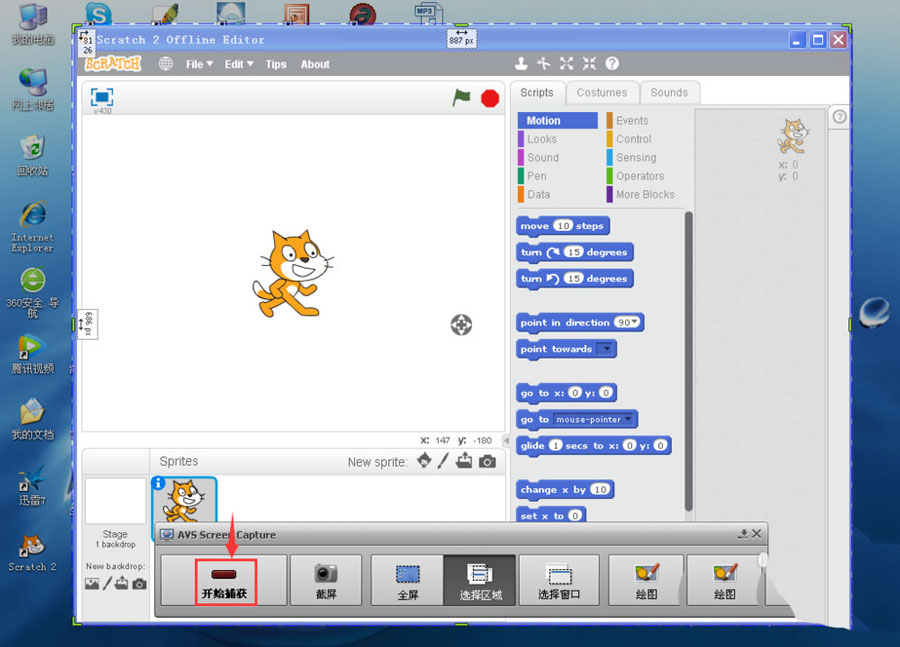Image resolution: width=900 pixels, height=647 pixels.
Task: Select the Scratch 2 desktop shortcut
Action: [x=32, y=553]
